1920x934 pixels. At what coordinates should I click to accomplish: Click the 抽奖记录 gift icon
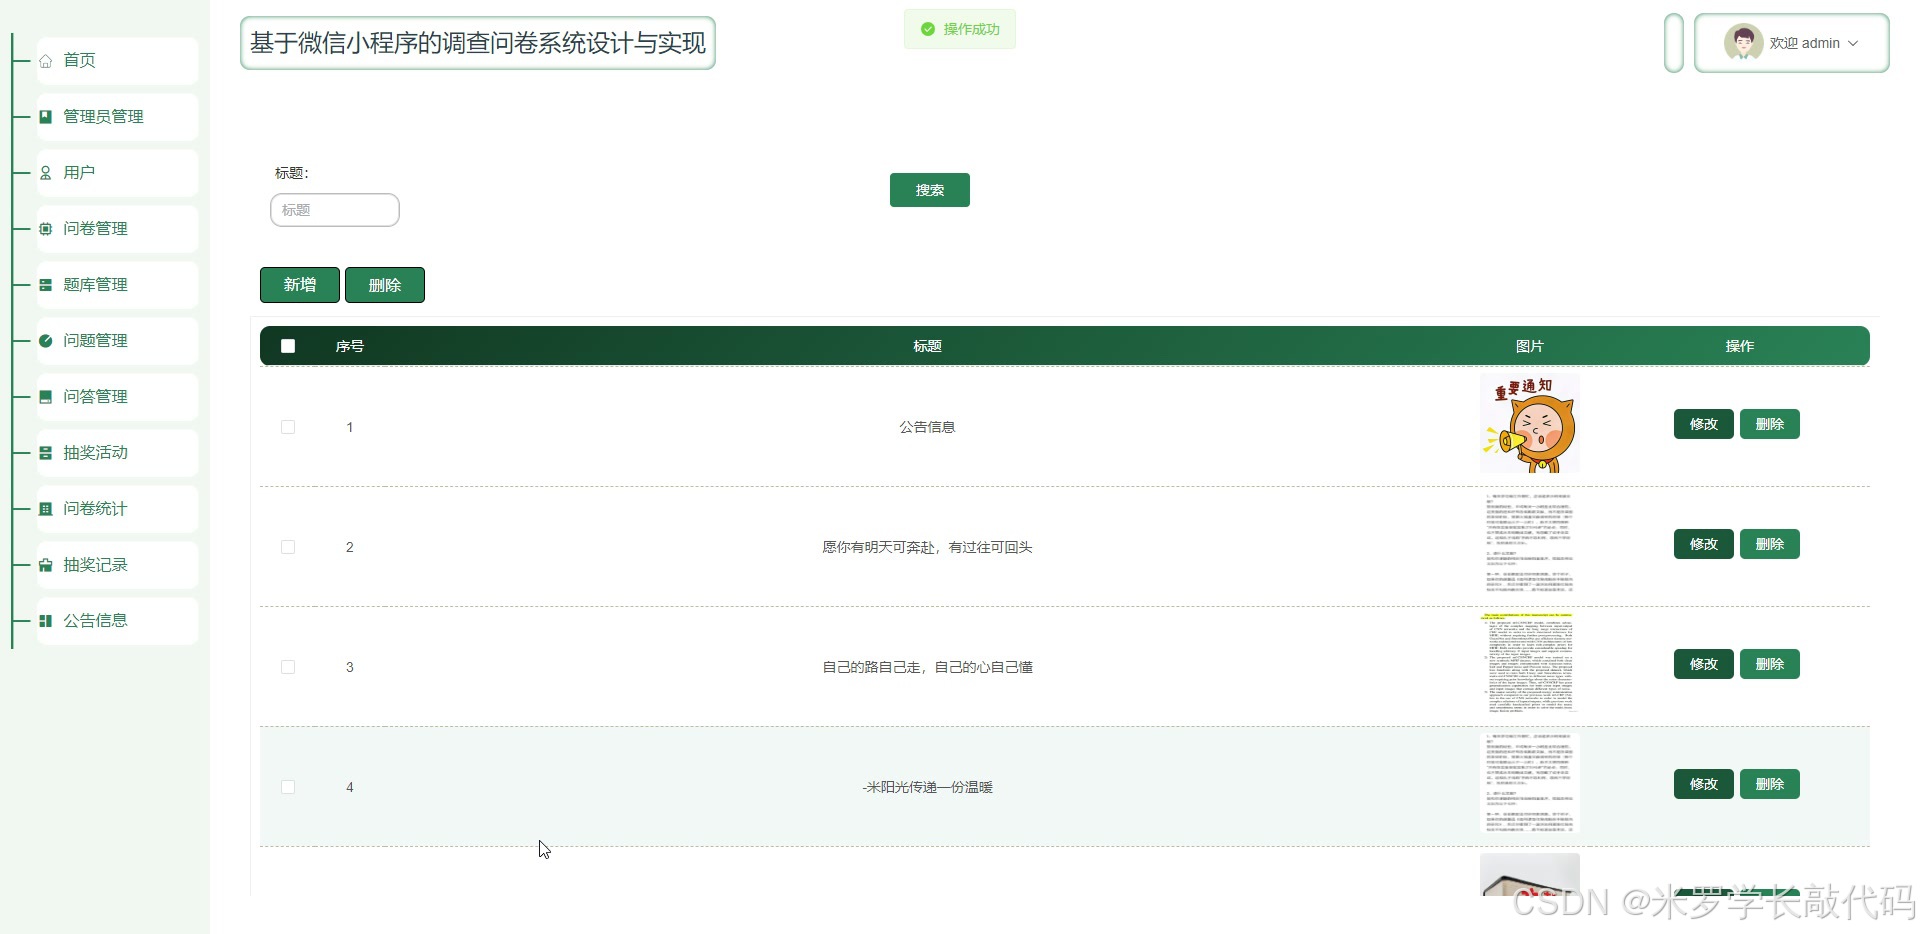pos(46,565)
